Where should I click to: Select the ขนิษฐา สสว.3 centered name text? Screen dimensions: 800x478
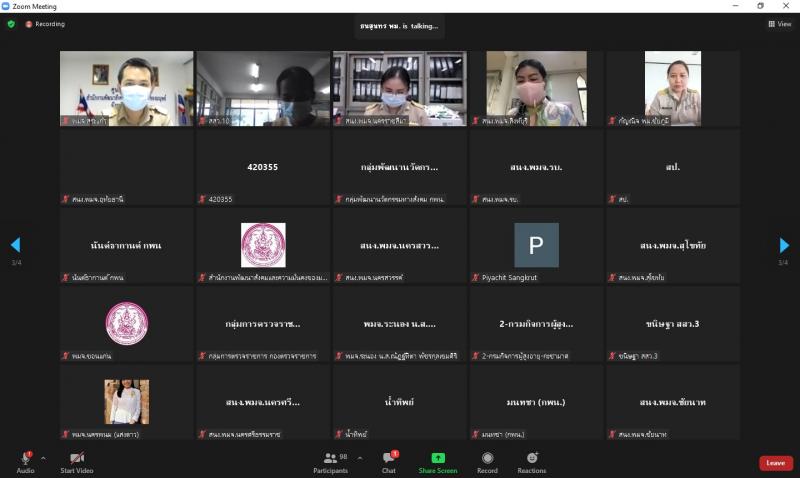point(673,323)
